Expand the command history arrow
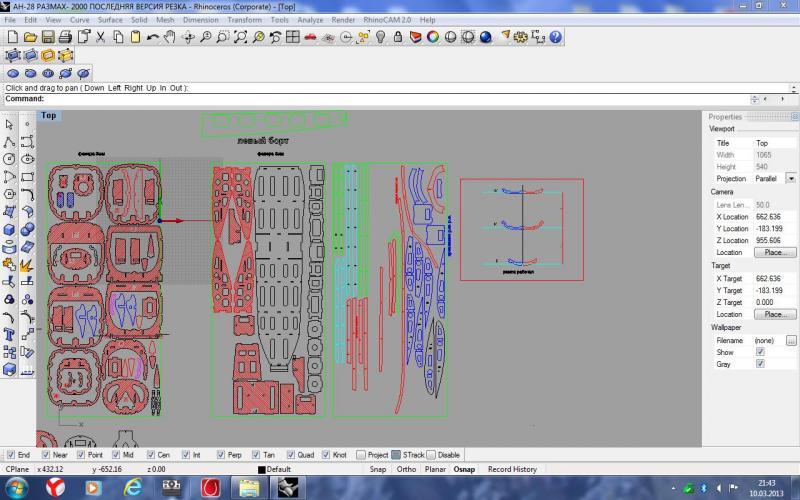Image resolution: width=800 pixels, height=500 pixels. 755,99
